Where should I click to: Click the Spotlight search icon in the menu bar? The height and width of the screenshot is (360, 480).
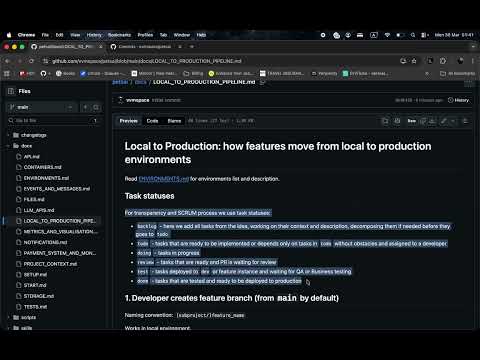coord(413,35)
